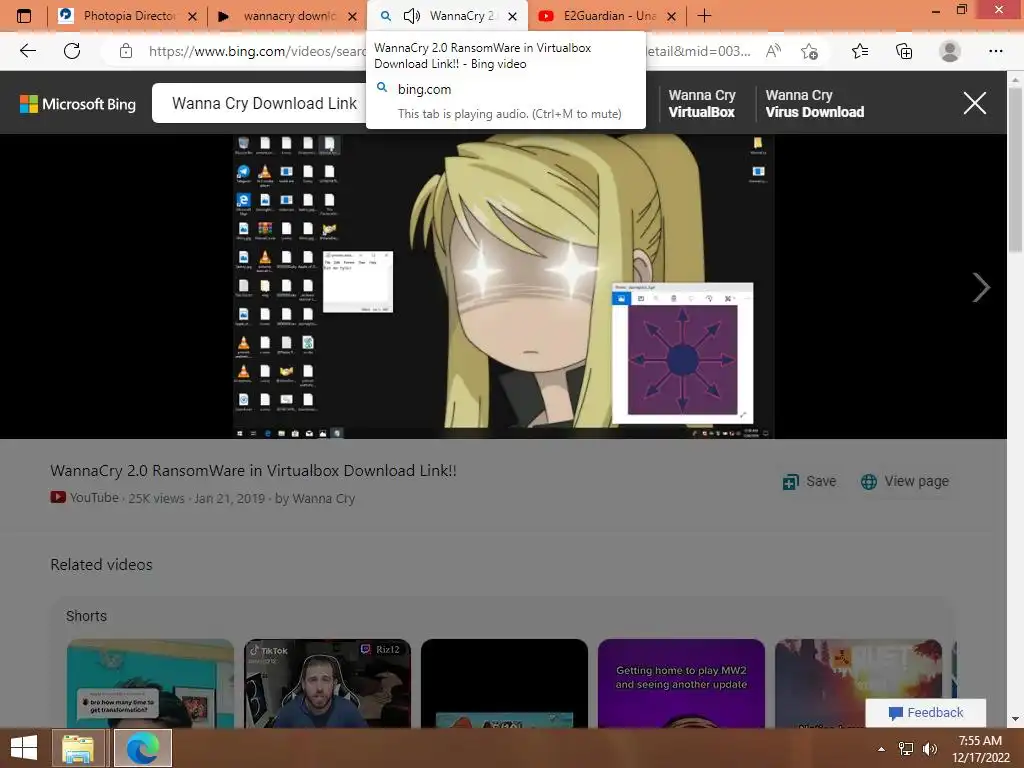This screenshot has height=768, width=1024.
Task: Open the TikTok Riz12 Shorts thumbnail
Action: click(327, 683)
